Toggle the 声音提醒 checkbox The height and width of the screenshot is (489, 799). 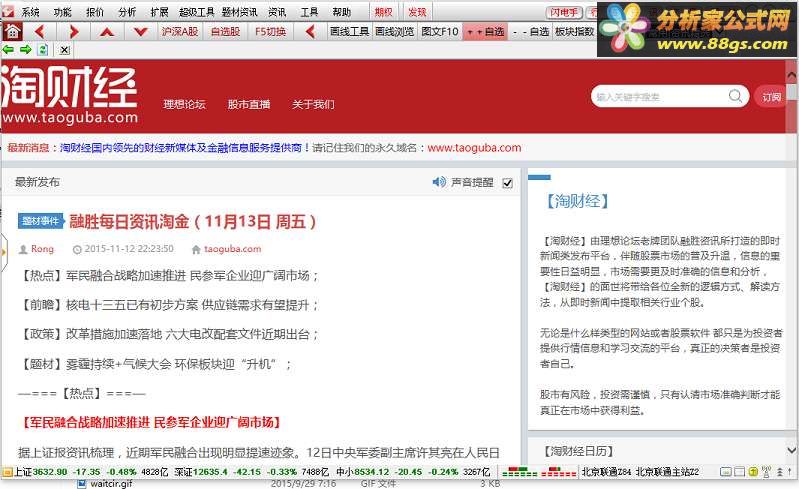(507, 183)
